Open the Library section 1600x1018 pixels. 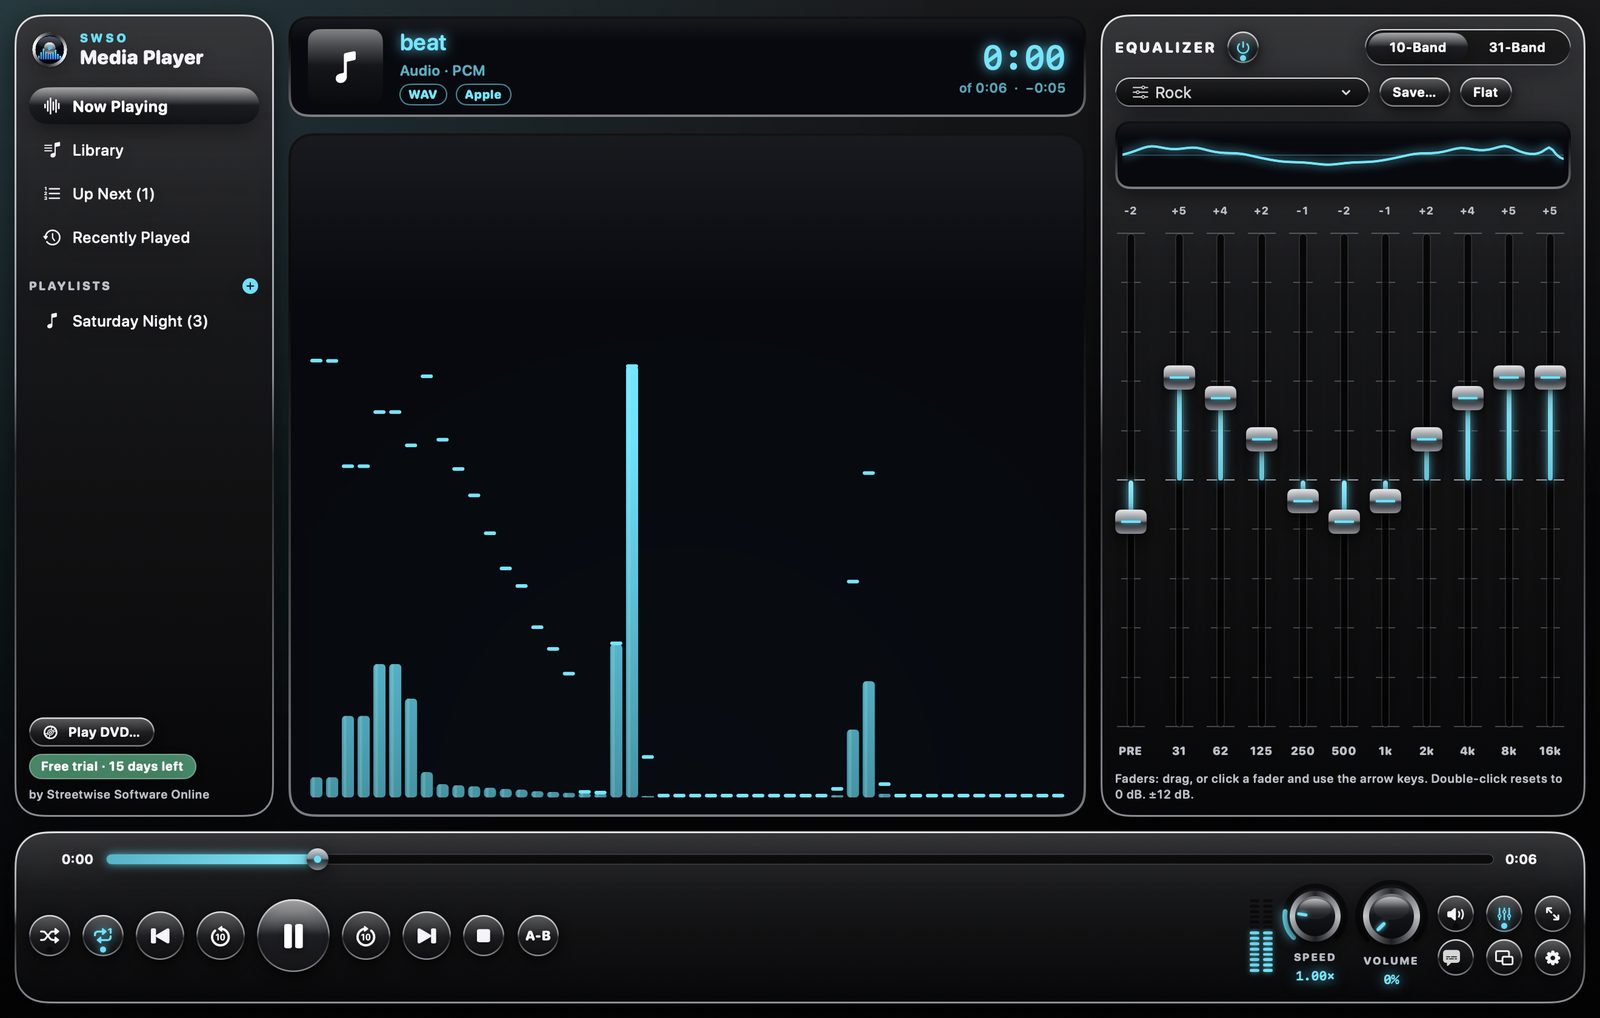pyautogui.click(x=144, y=150)
